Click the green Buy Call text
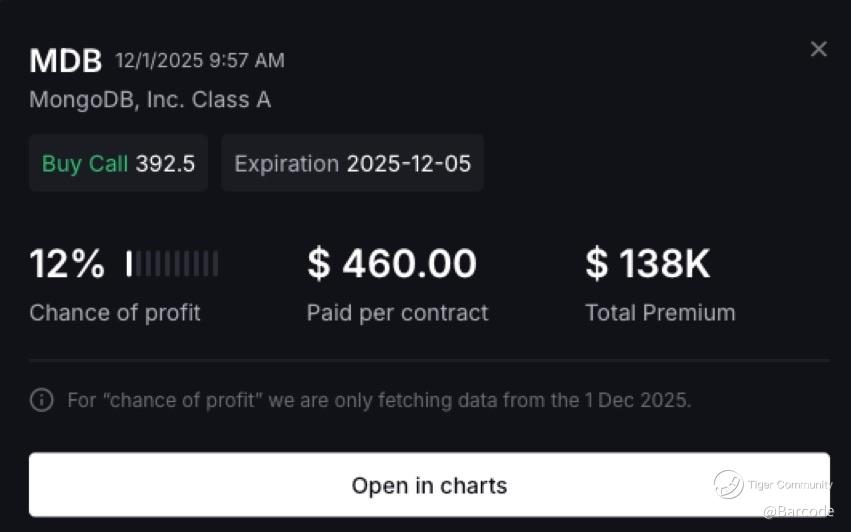Viewport: 851px width, 532px height. 85,163
